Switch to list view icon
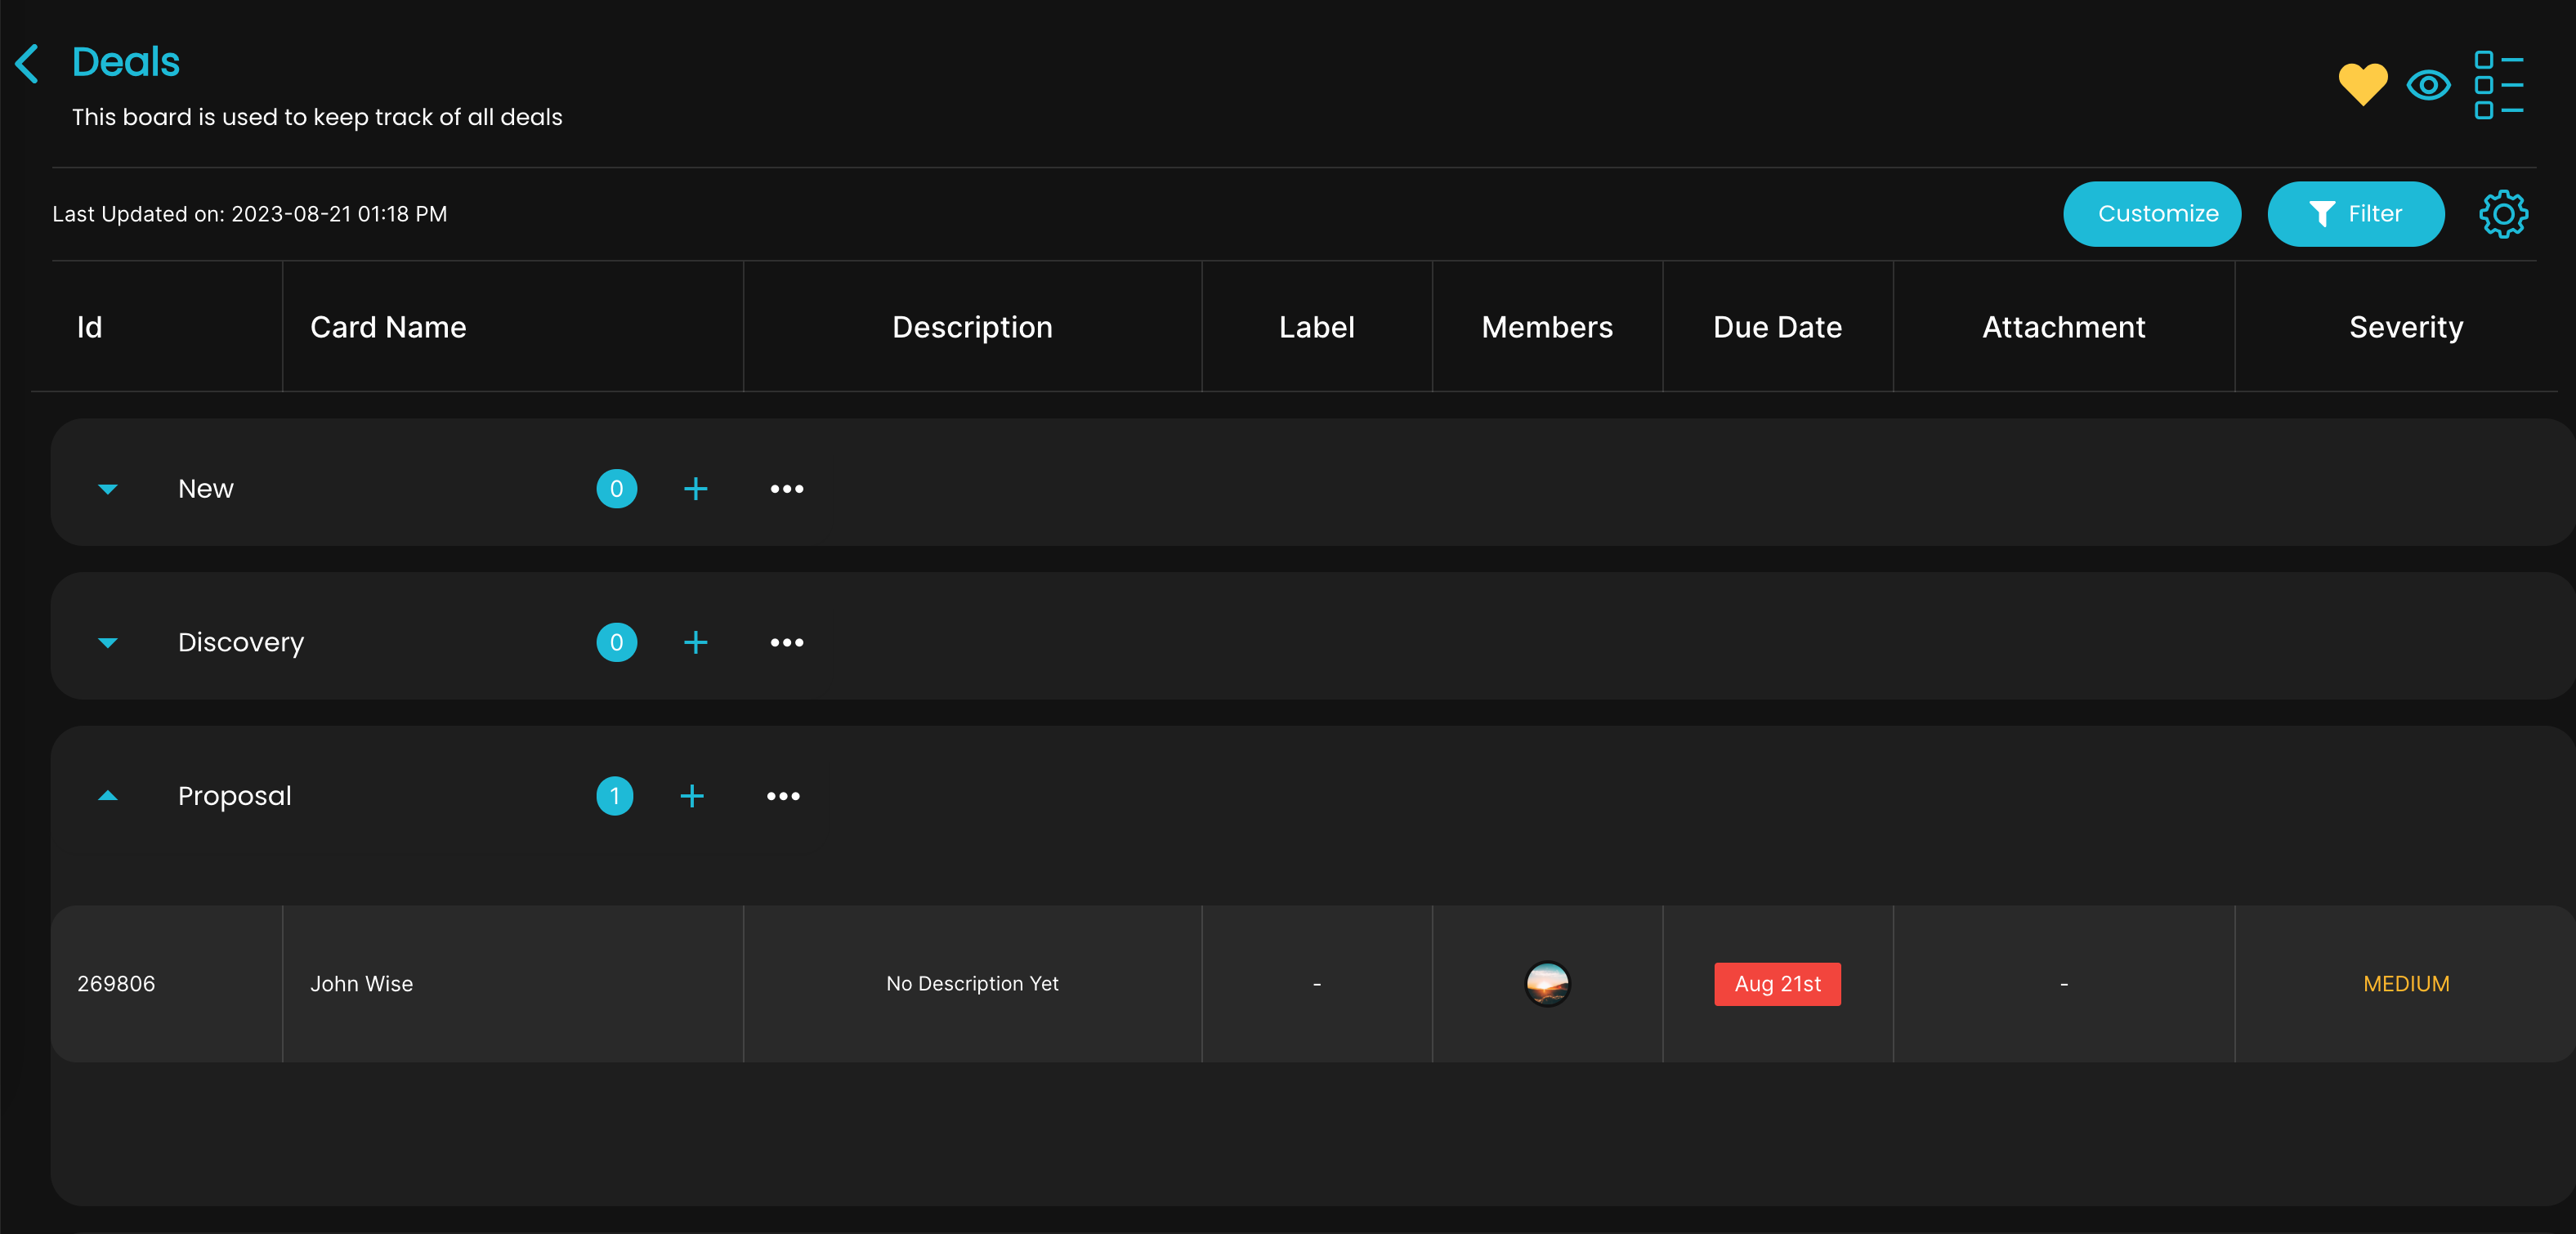The width and height of the screenshot is (2576, 1234). coord(2498,85)
